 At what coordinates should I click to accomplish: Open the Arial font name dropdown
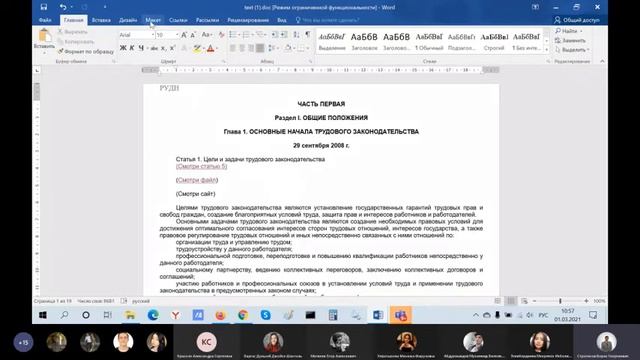point(153,35)
